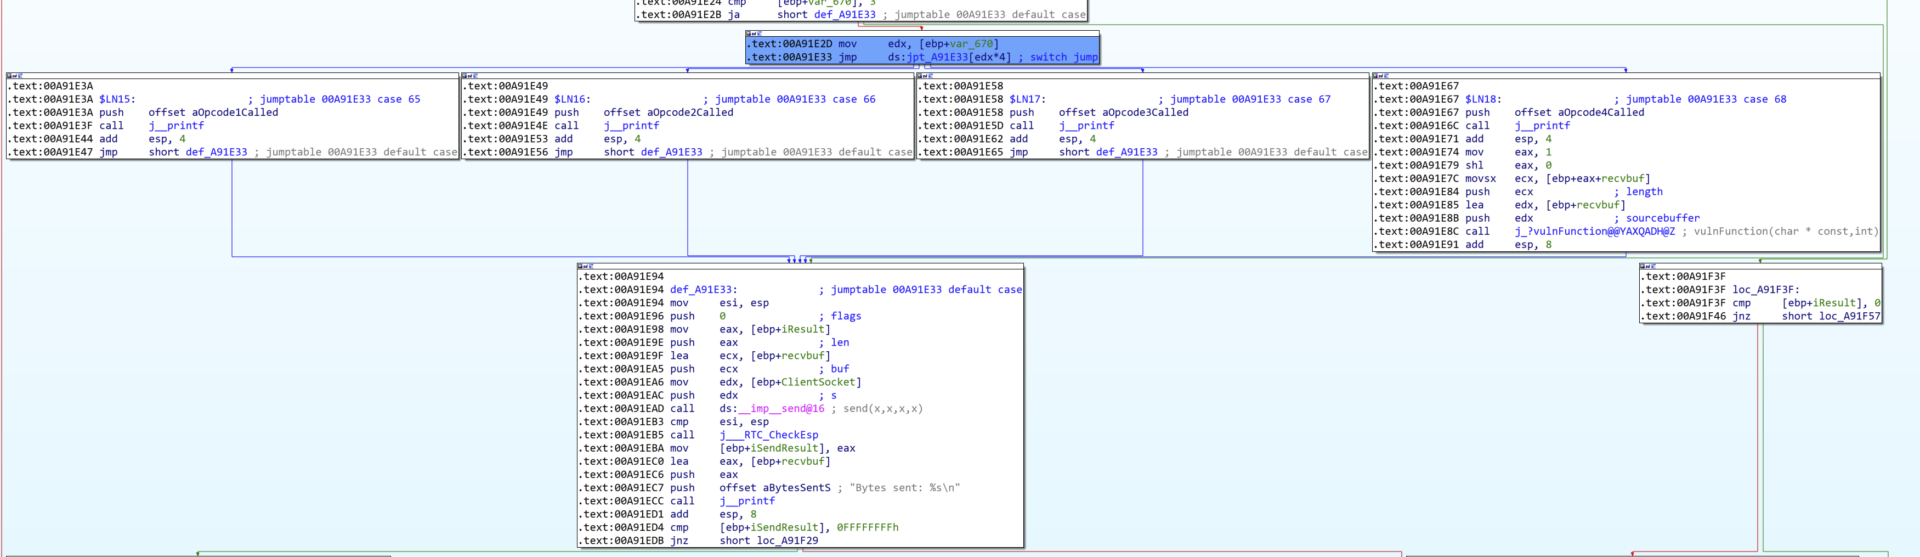Select the aOpcode3Called string reference

click(1123, 113)
